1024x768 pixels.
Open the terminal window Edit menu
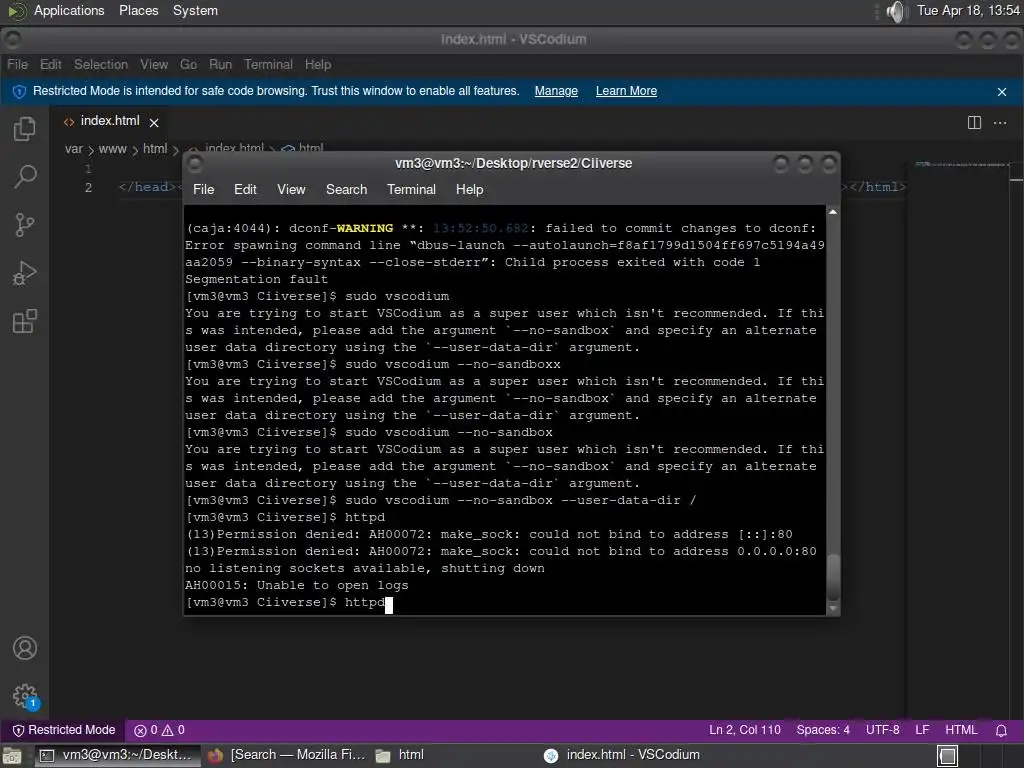(245, 189)
